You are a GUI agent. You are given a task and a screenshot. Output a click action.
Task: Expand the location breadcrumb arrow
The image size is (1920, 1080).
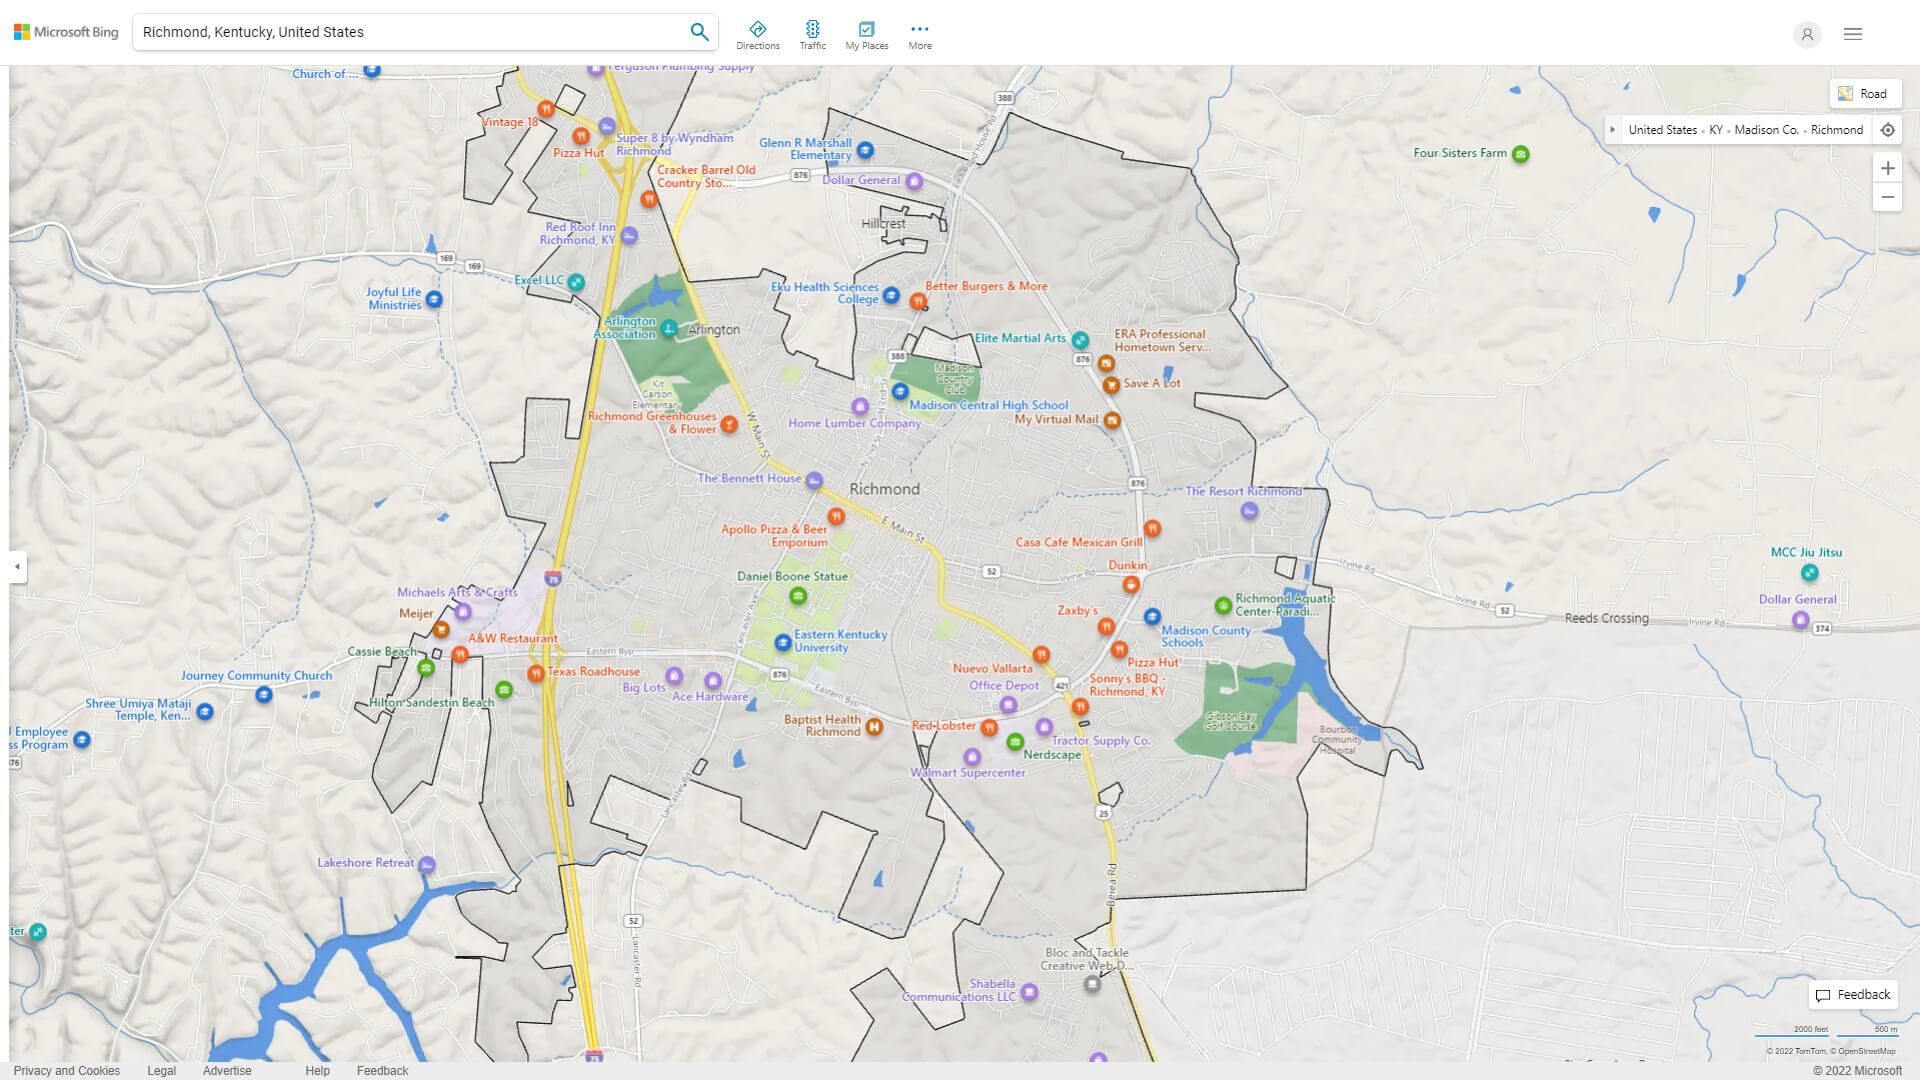[x=1612, y=130]
